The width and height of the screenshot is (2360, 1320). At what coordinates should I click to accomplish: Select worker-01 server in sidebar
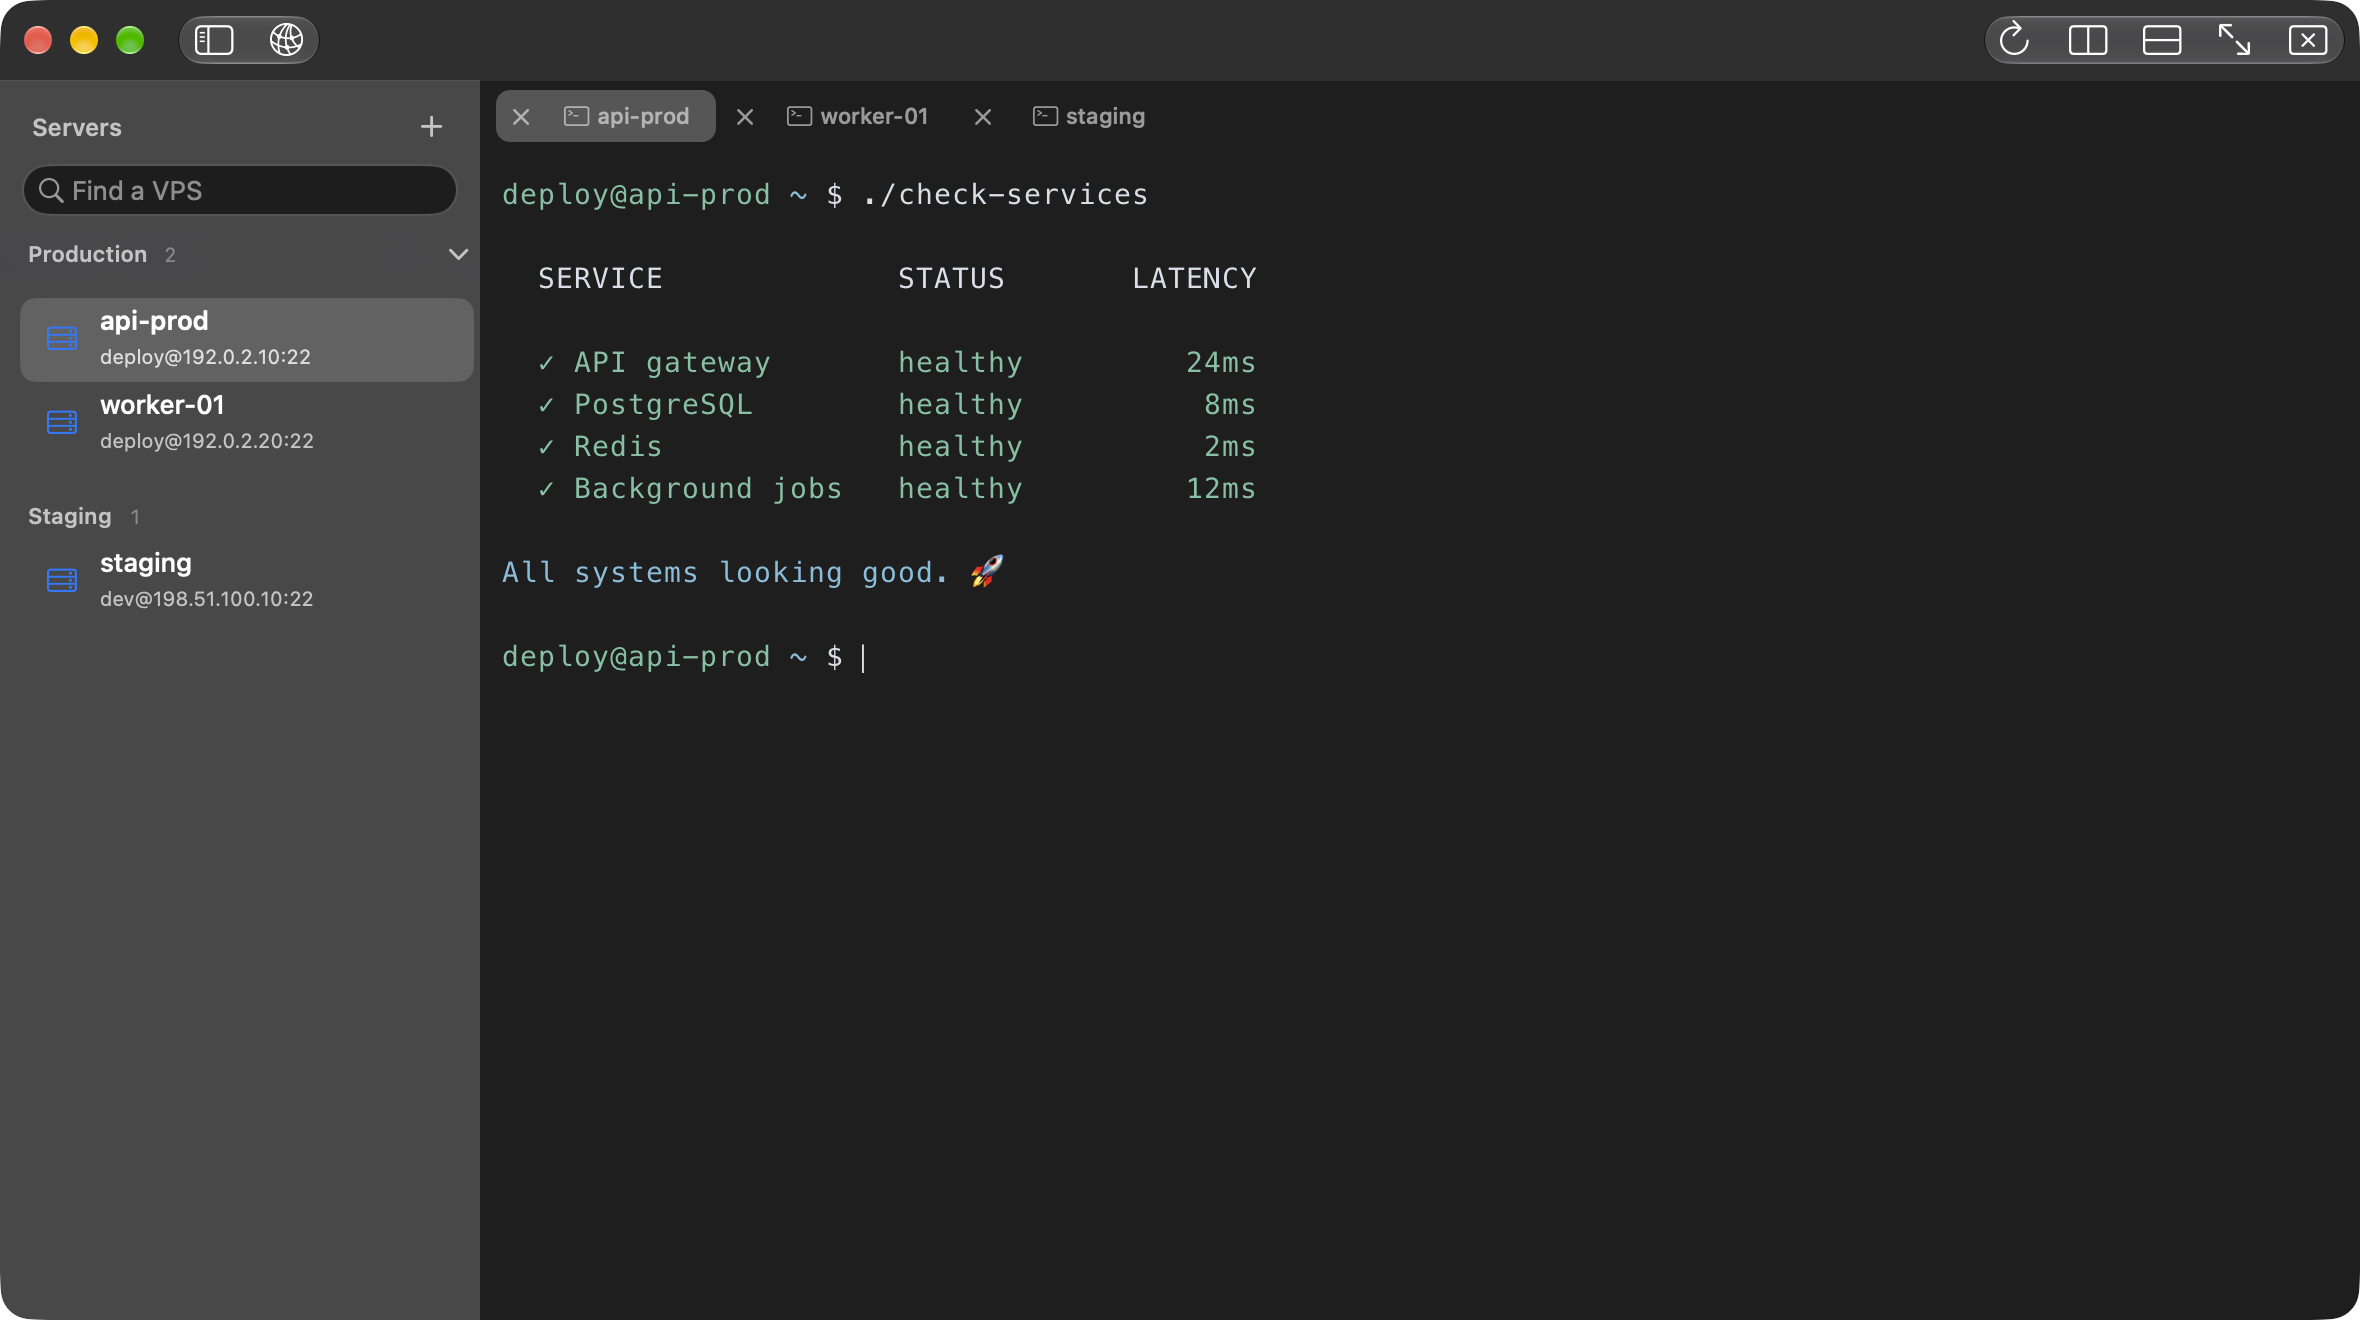coord(247,423)
